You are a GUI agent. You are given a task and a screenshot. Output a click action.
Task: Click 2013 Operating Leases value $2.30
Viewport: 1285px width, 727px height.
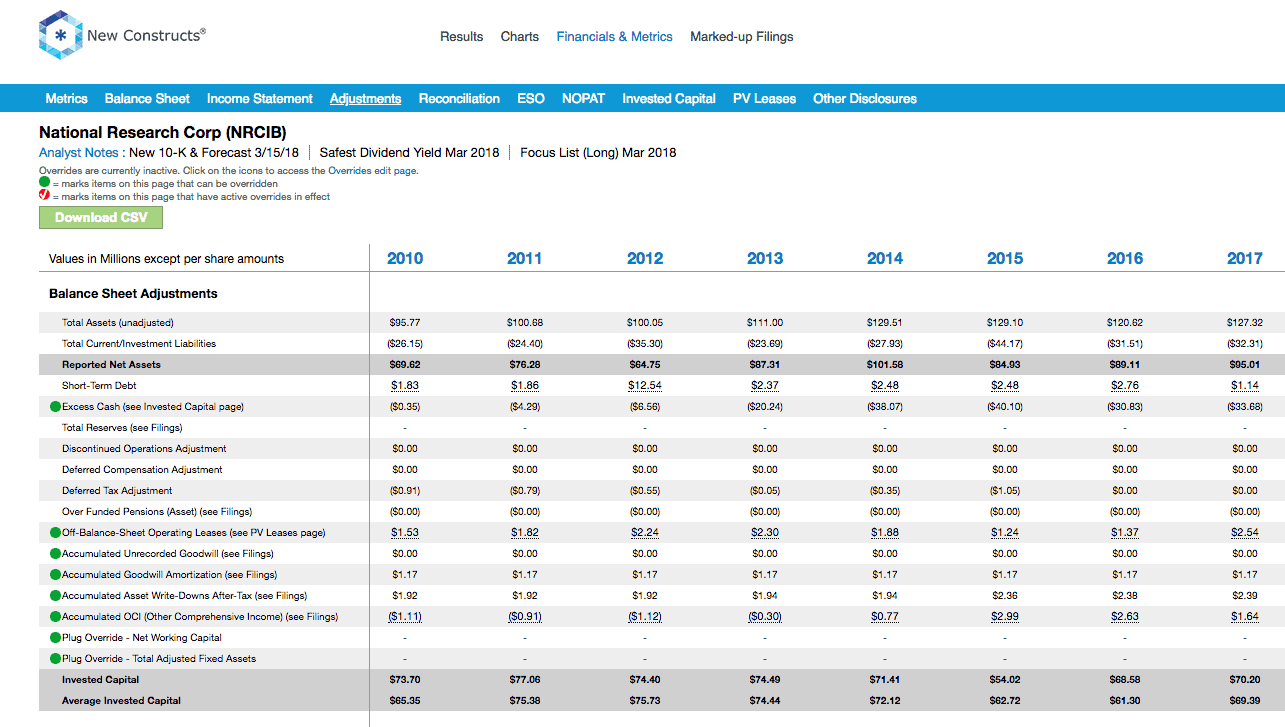(x=765, y=533)
